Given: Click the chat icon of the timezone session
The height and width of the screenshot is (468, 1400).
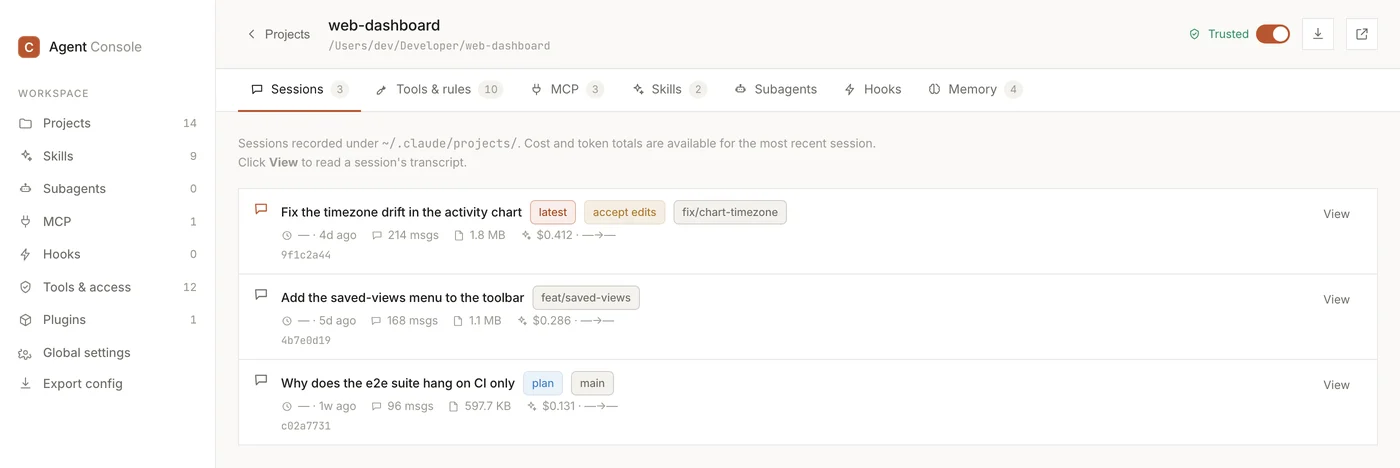Looking at the screenshot, I should [x=261, y=210].
